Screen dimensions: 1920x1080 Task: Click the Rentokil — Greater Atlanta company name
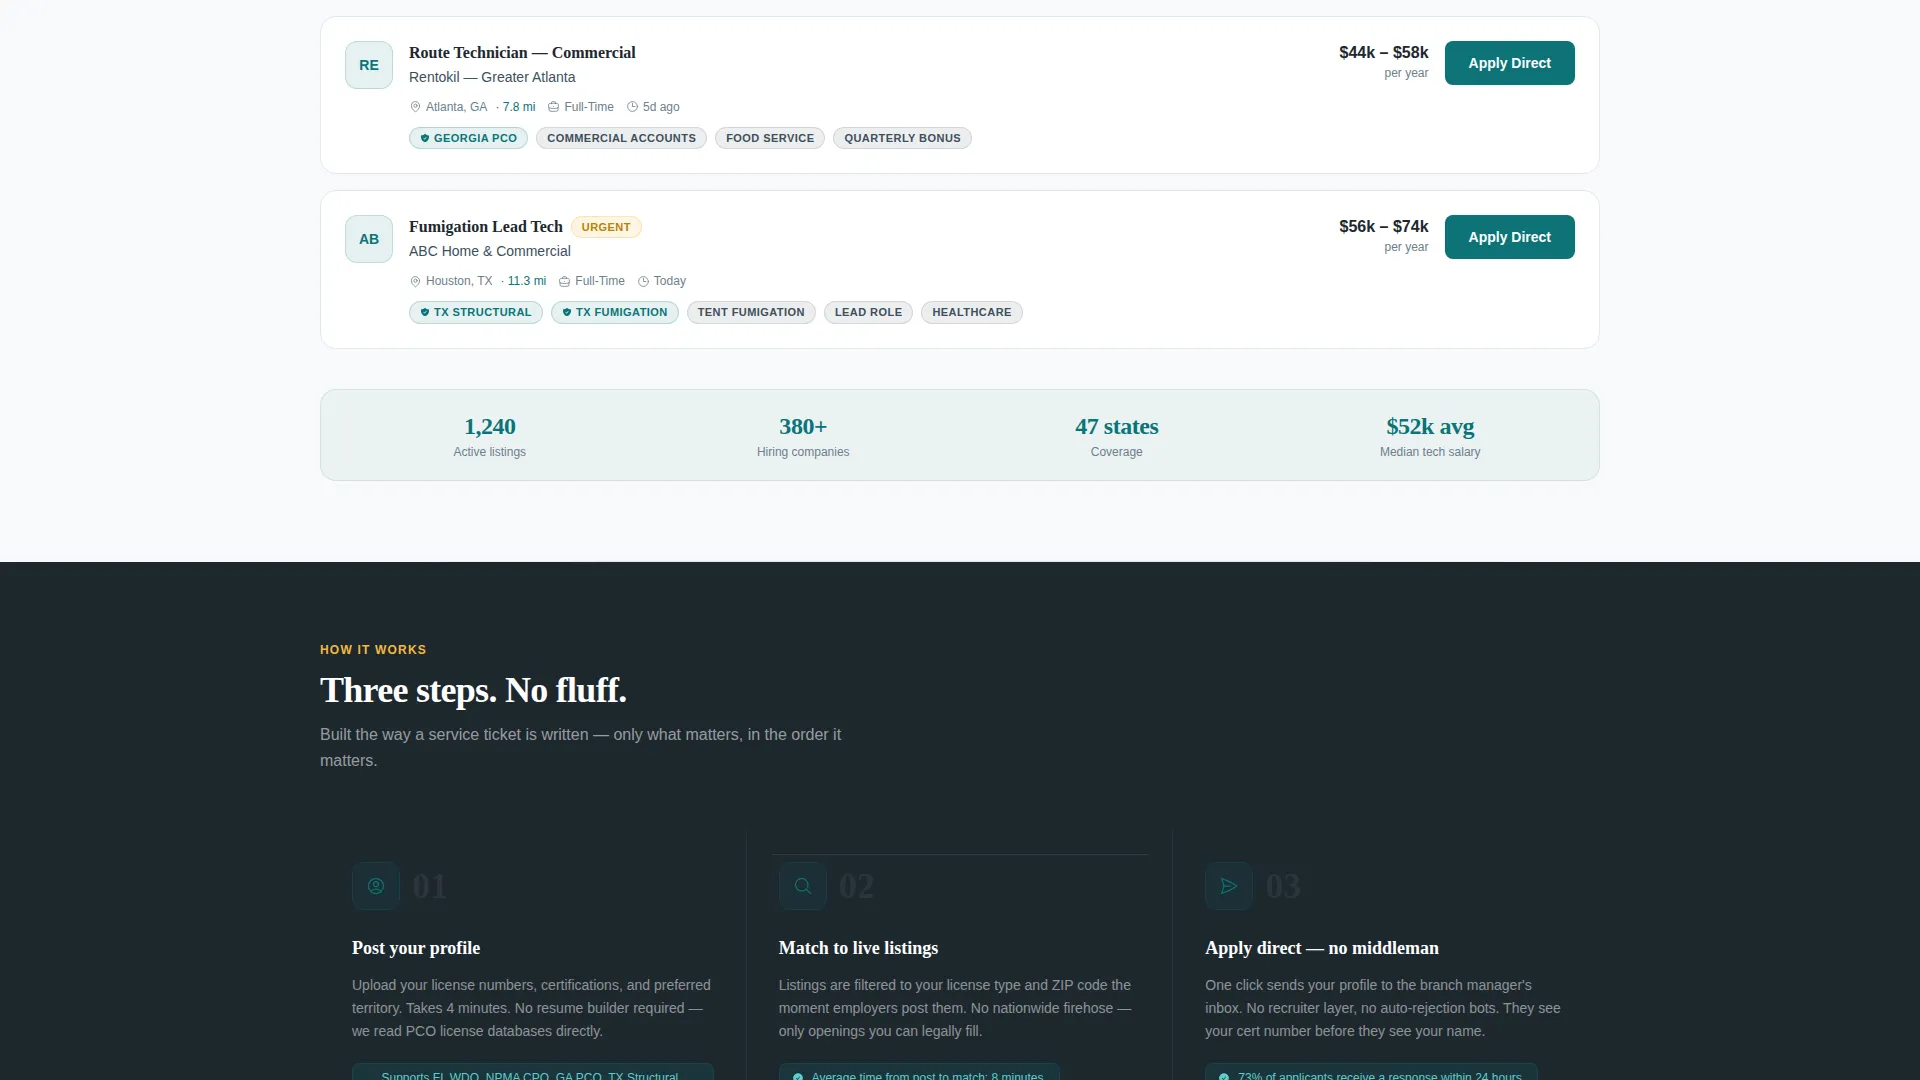pos(492,77)
